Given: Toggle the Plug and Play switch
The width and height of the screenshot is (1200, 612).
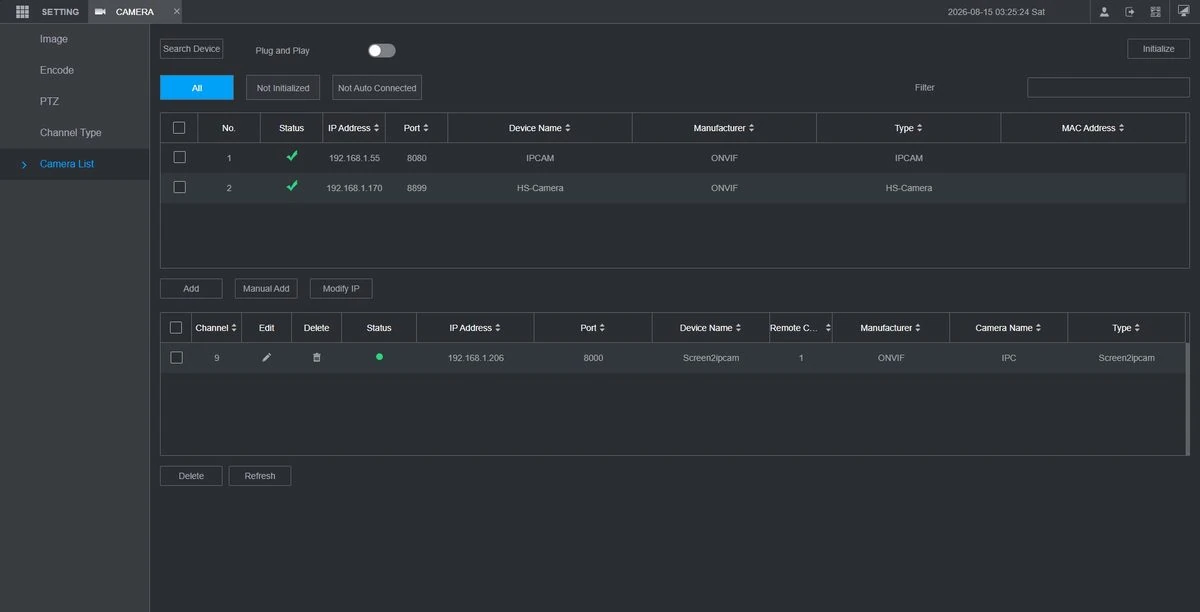Looking at the screenshot, I should coord(381,50).
